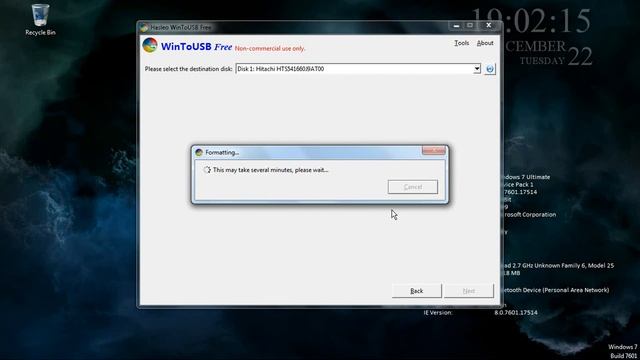This screenshot has width=640, height=360.
Task: Click the 'Bluetooth Device (Personal Area Network)' text
Action: pyautogui.click(x=555, y=290)
